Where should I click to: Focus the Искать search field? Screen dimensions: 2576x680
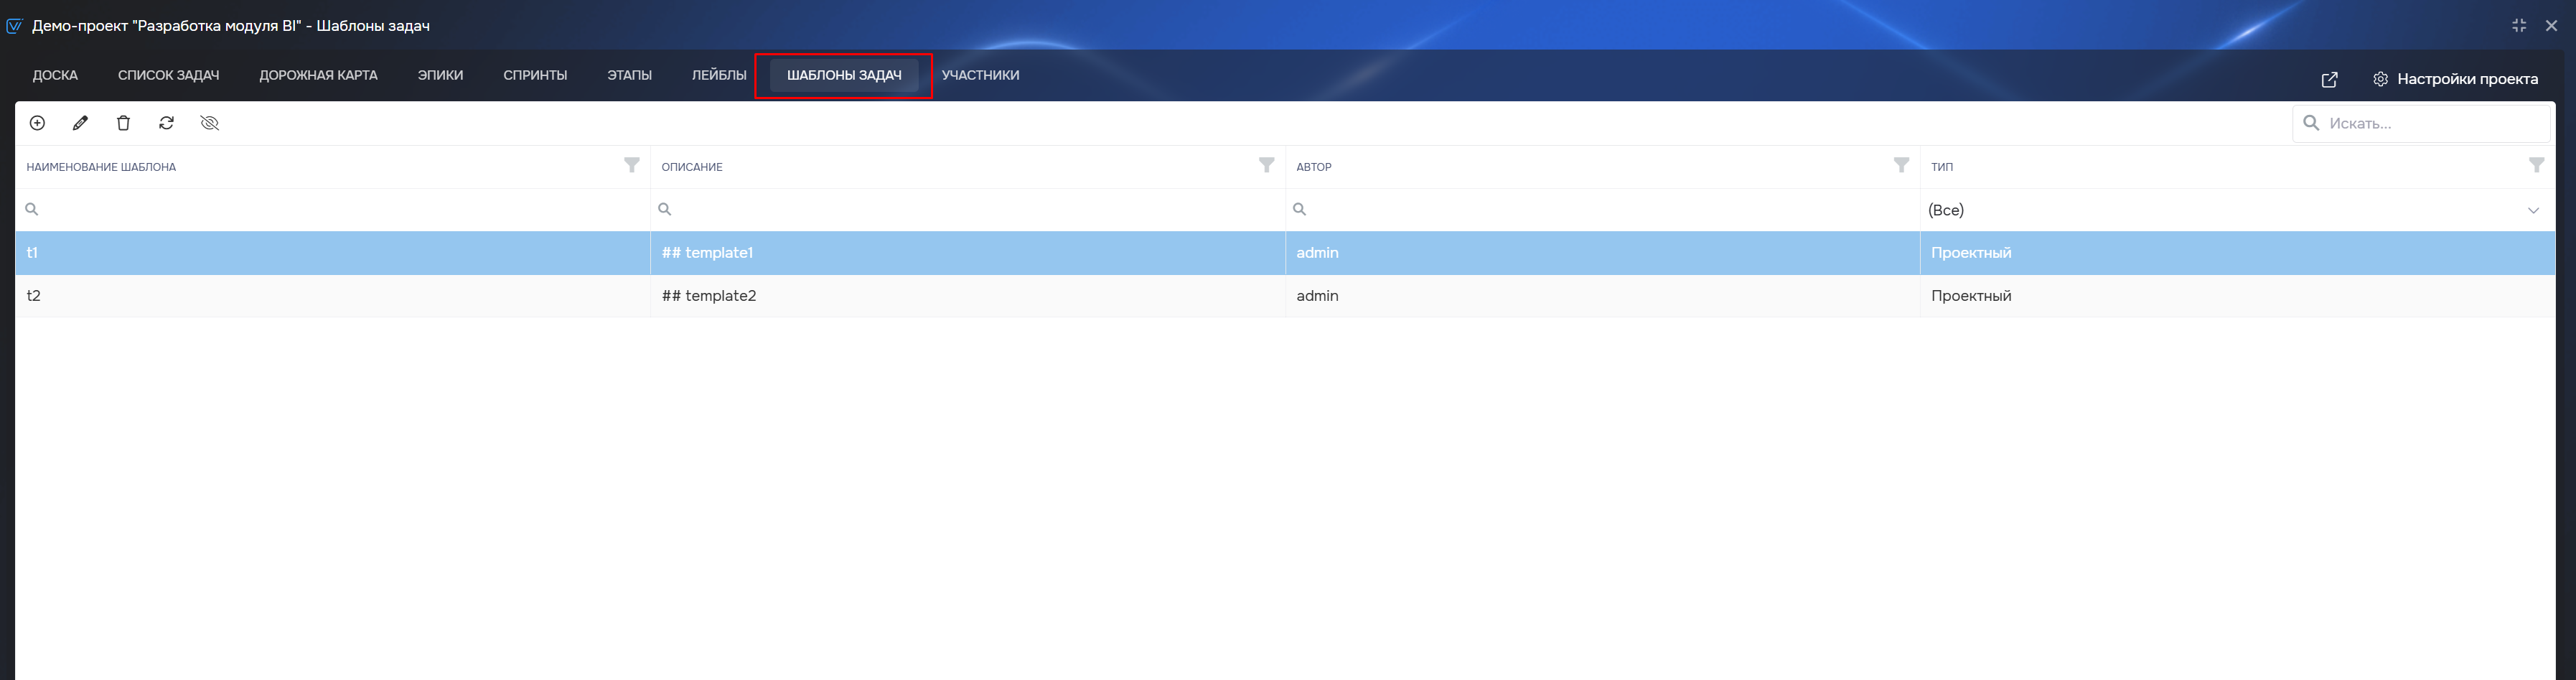pos(2421,123)
